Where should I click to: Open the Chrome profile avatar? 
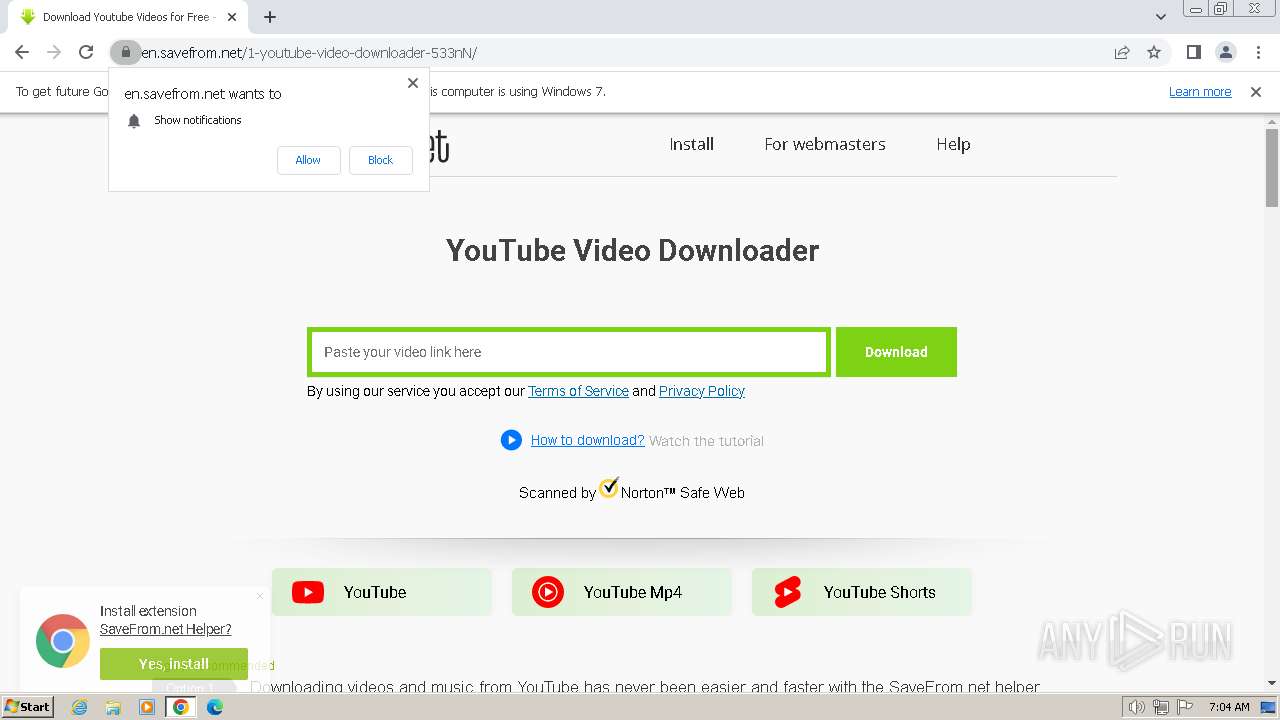(1225, 52)
